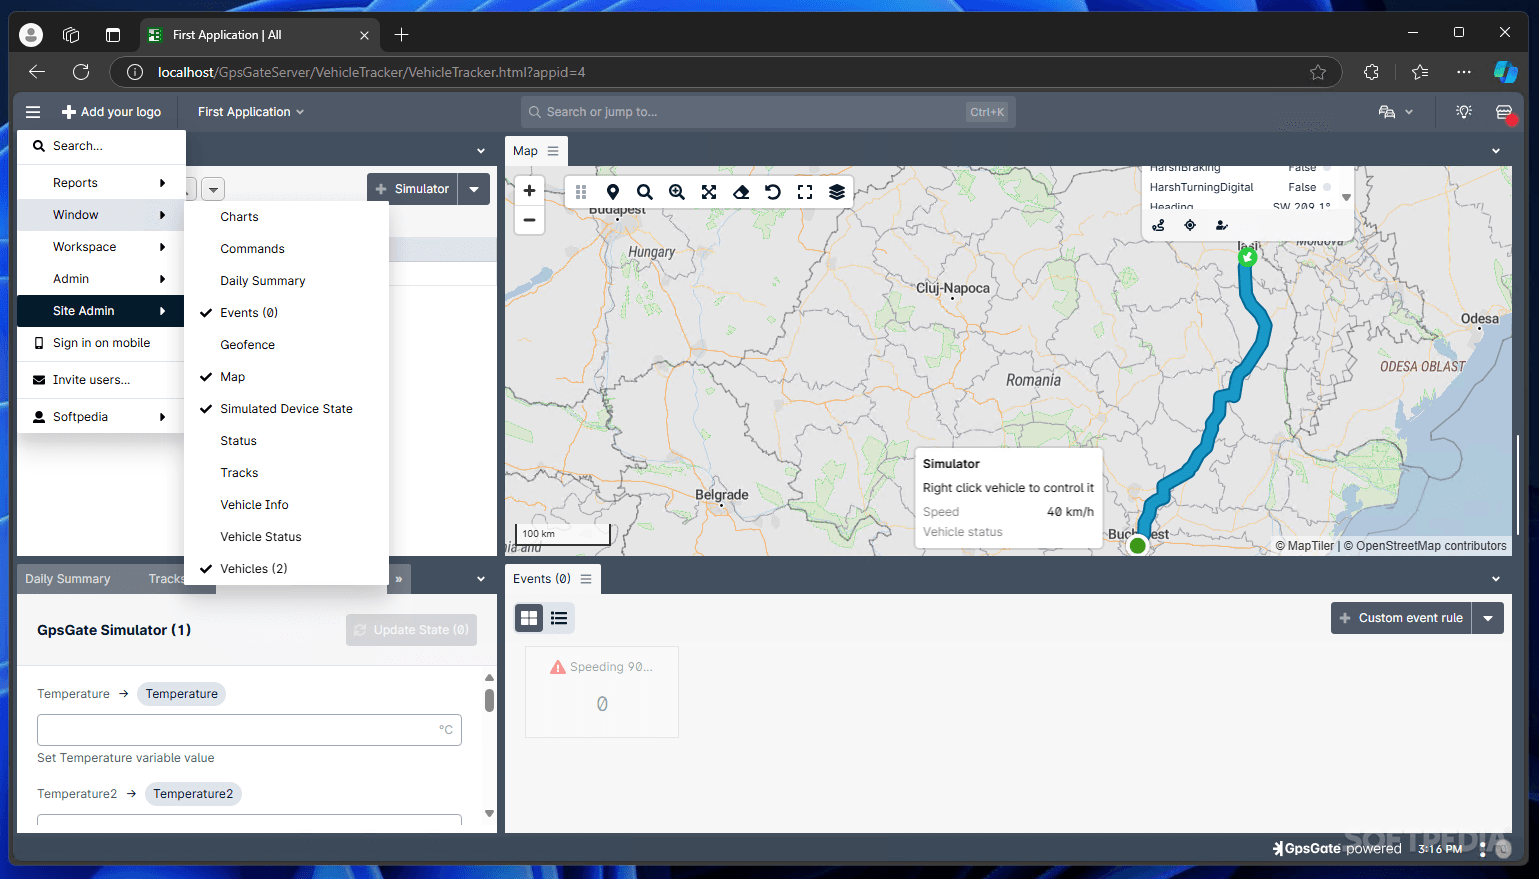The height and width of the screenshot is (879, 1539).
Task: Open the notifications icon with red badge
Action: pyautogui.click(x=1504, y=112)
